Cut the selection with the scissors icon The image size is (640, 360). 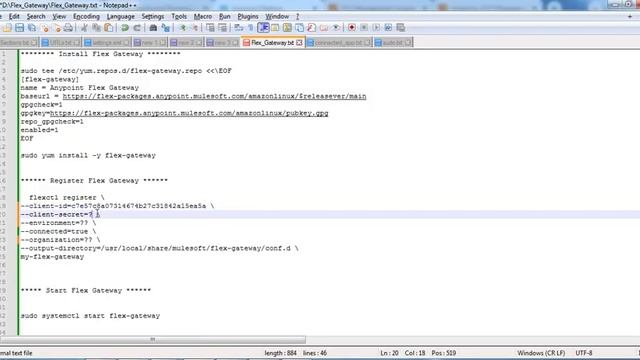[84, 28]
